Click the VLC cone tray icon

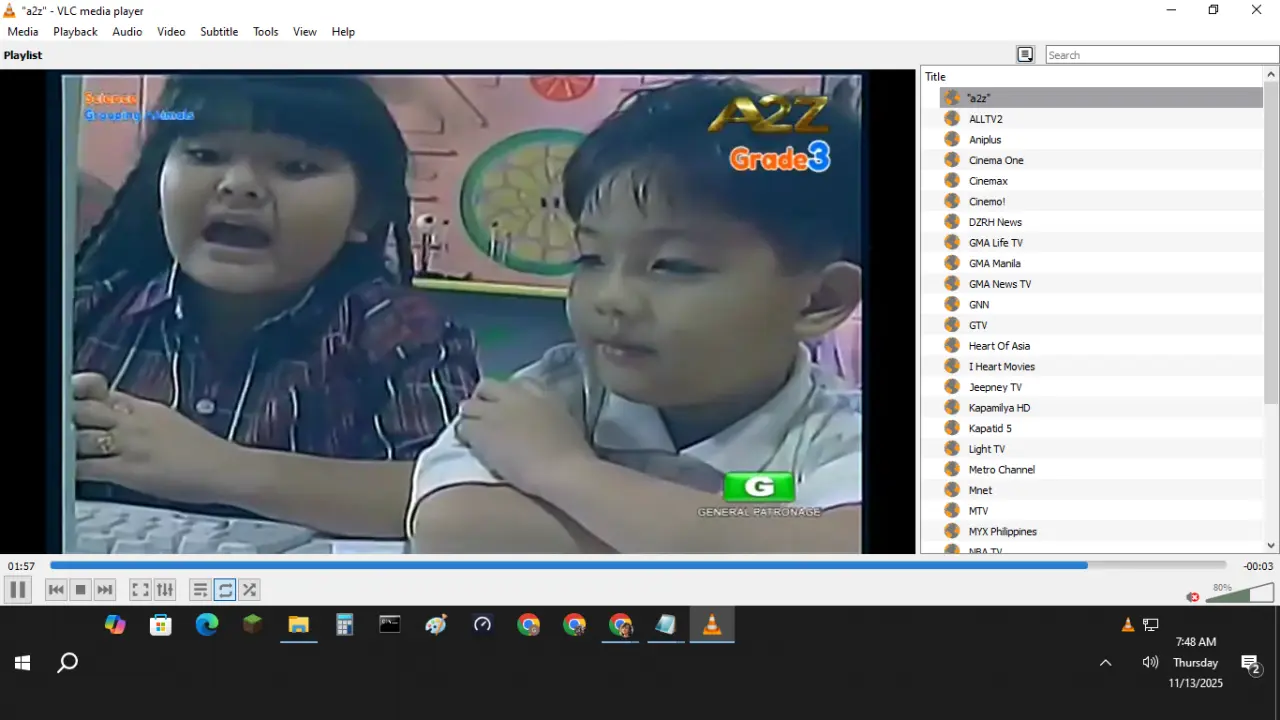tap(1128, 625)
